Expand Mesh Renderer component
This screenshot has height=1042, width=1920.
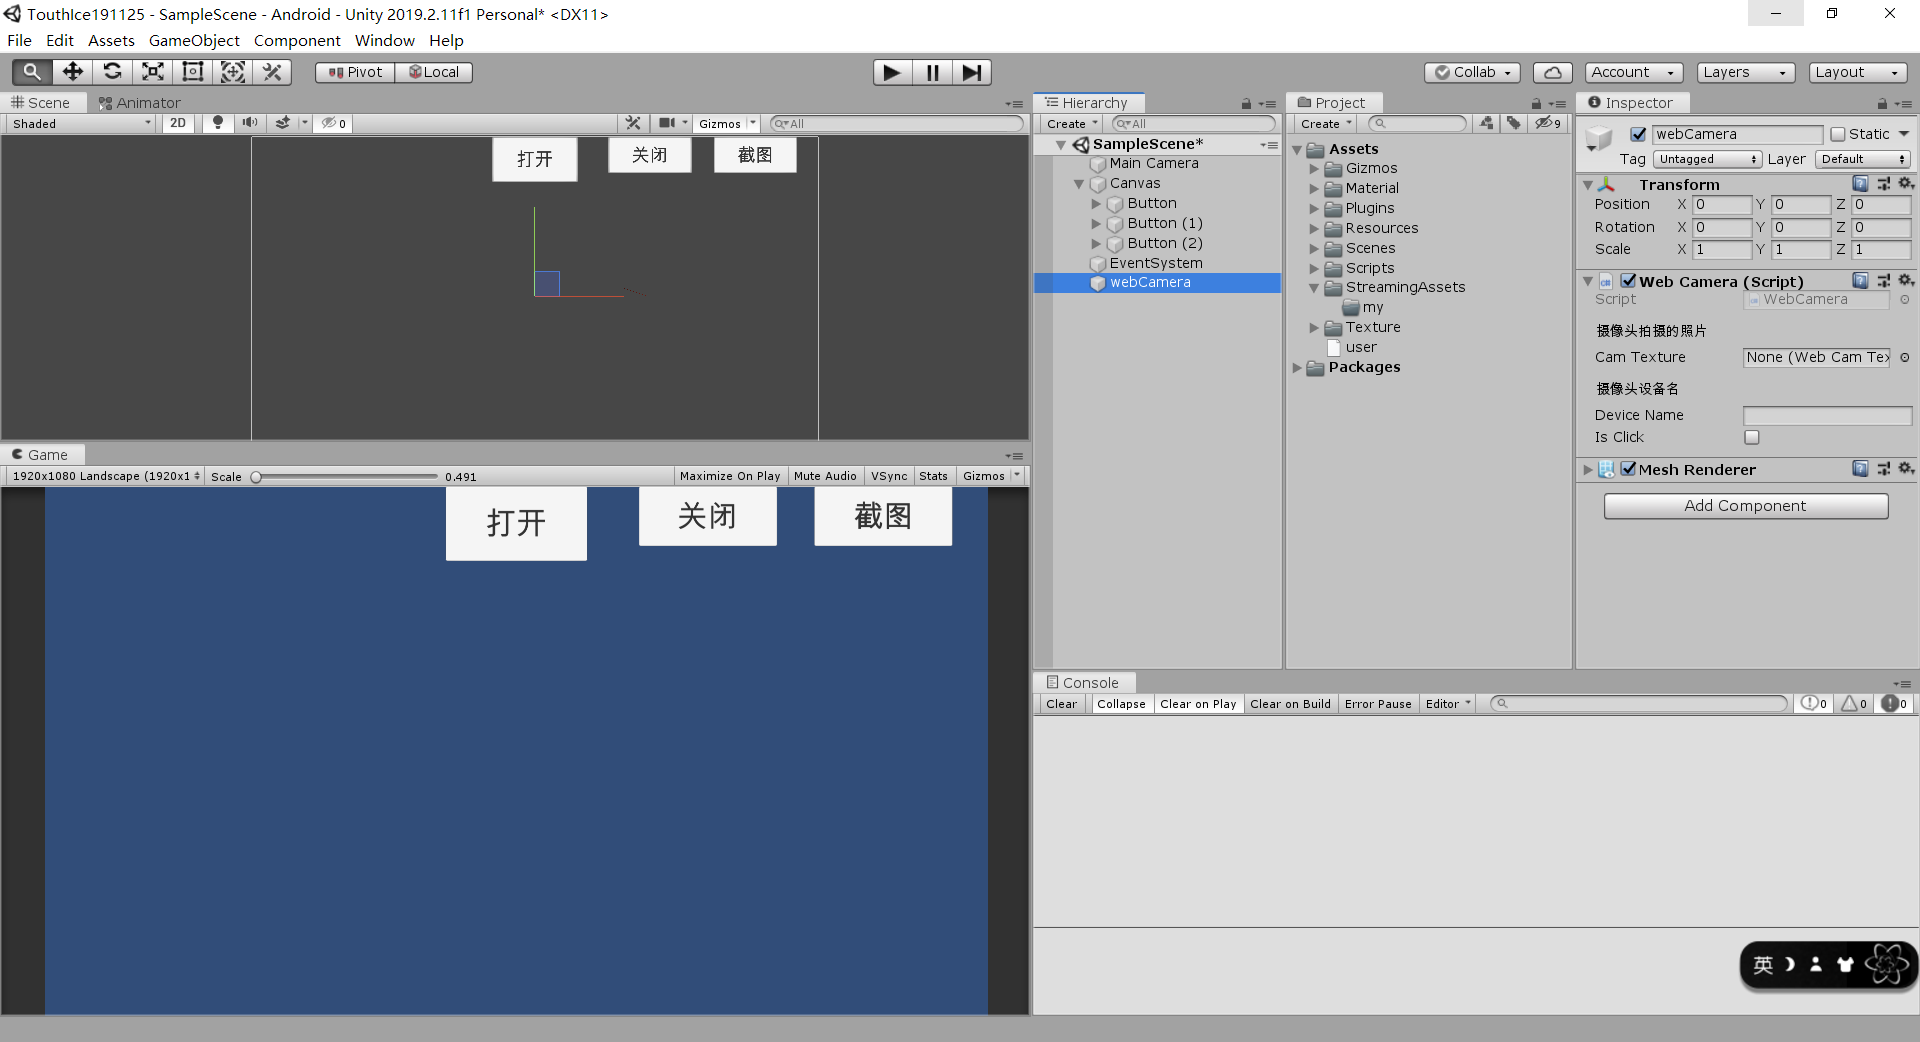tap(1588, 469)
